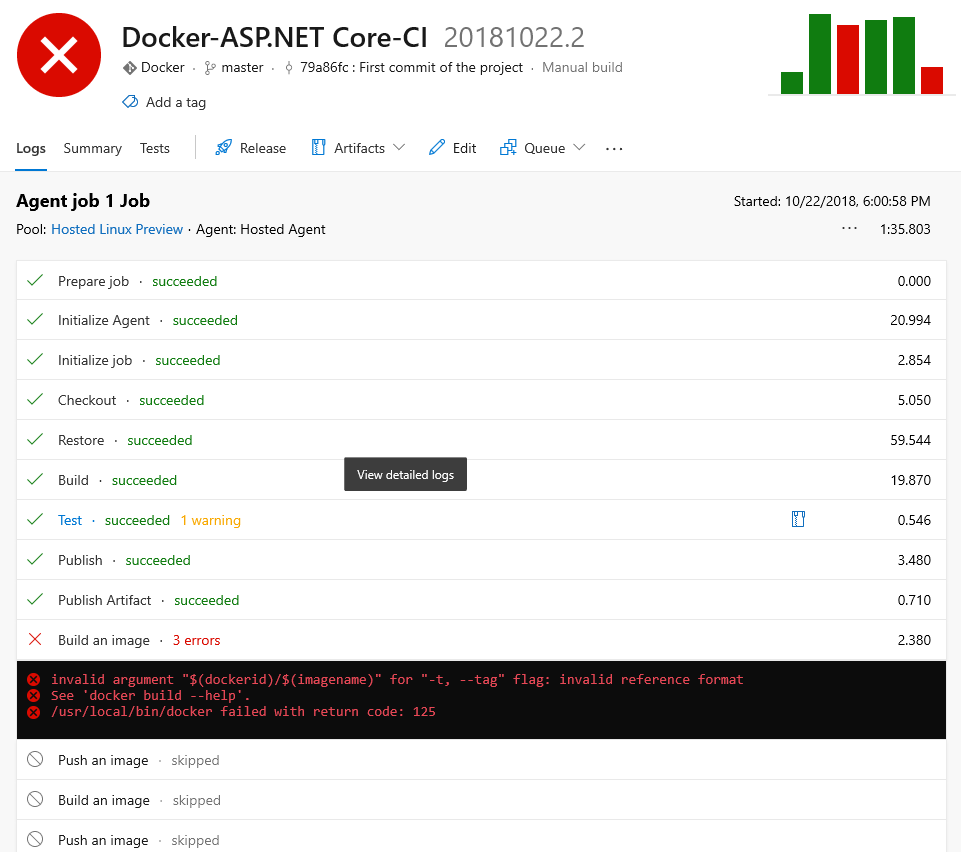961x852 pixels.
Task: Click the '3 errors' label
Action: (196, 641)
